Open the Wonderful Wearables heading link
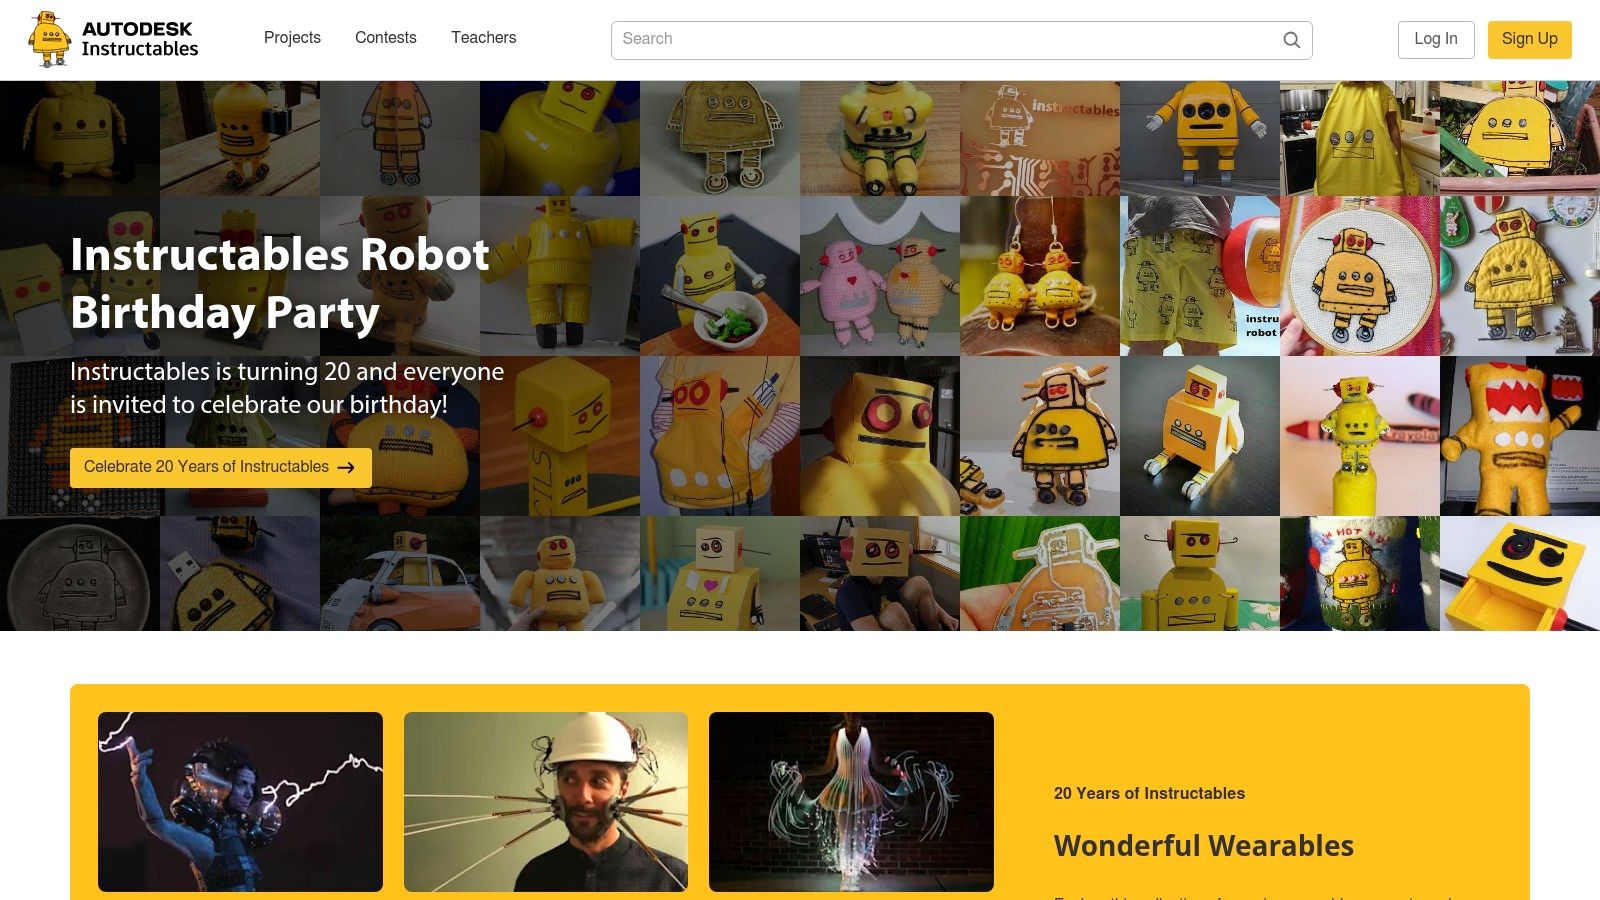 click(x=1203, y=846)
